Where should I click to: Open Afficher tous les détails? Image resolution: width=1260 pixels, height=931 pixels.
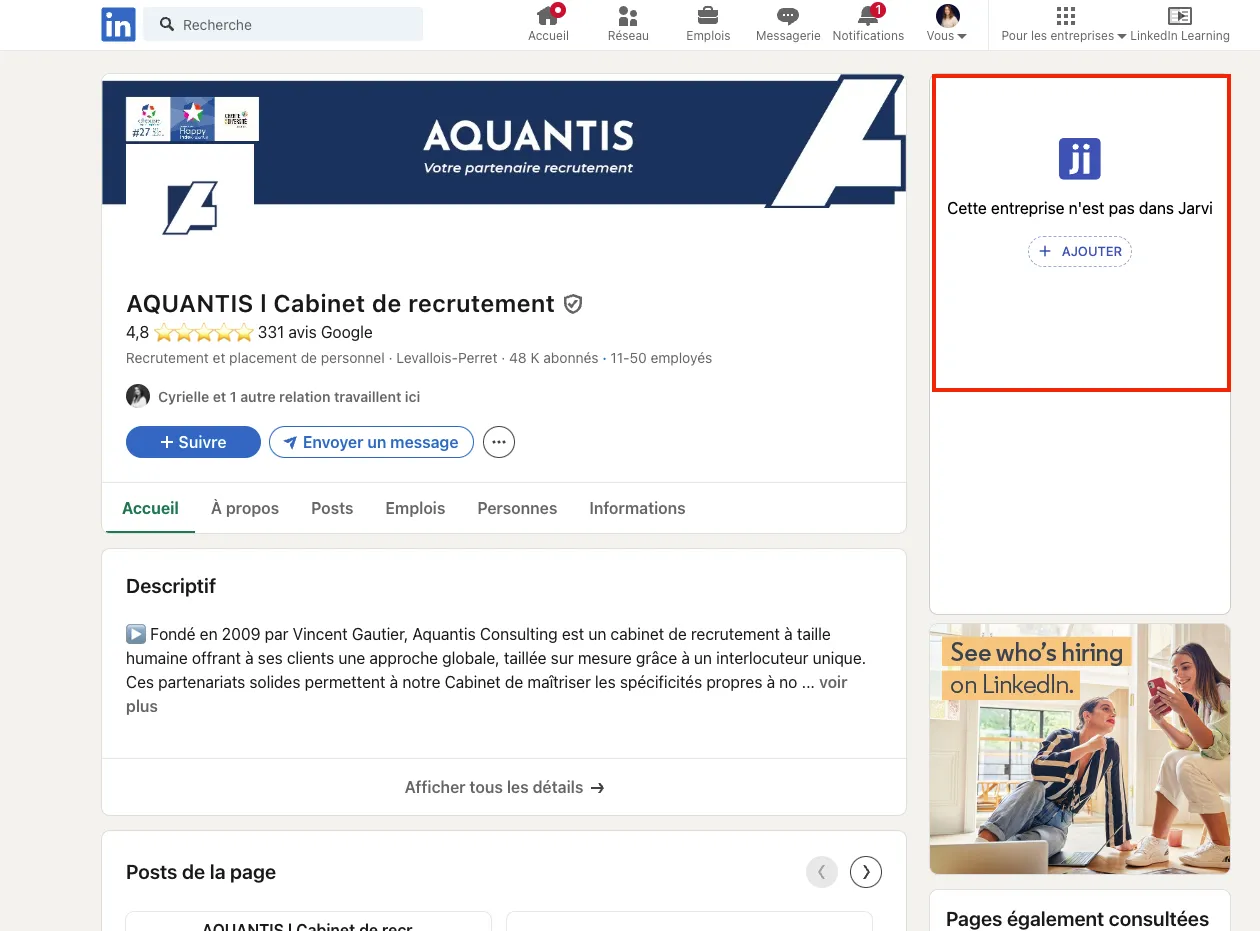point(504,787)
